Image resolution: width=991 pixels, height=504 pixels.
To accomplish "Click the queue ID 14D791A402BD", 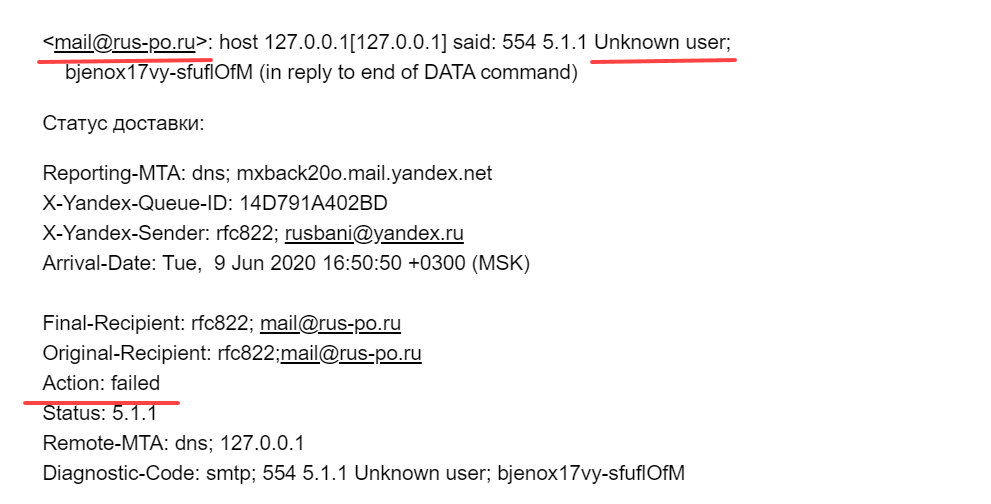I will 313,203.
